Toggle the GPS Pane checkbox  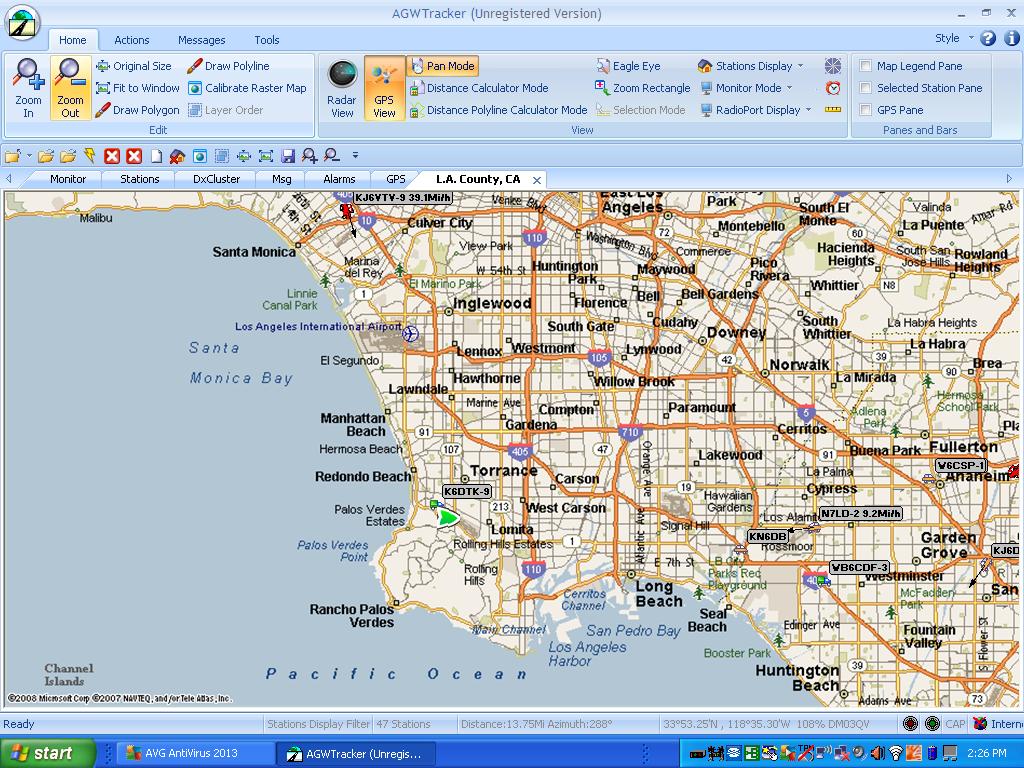pos(866,110)
